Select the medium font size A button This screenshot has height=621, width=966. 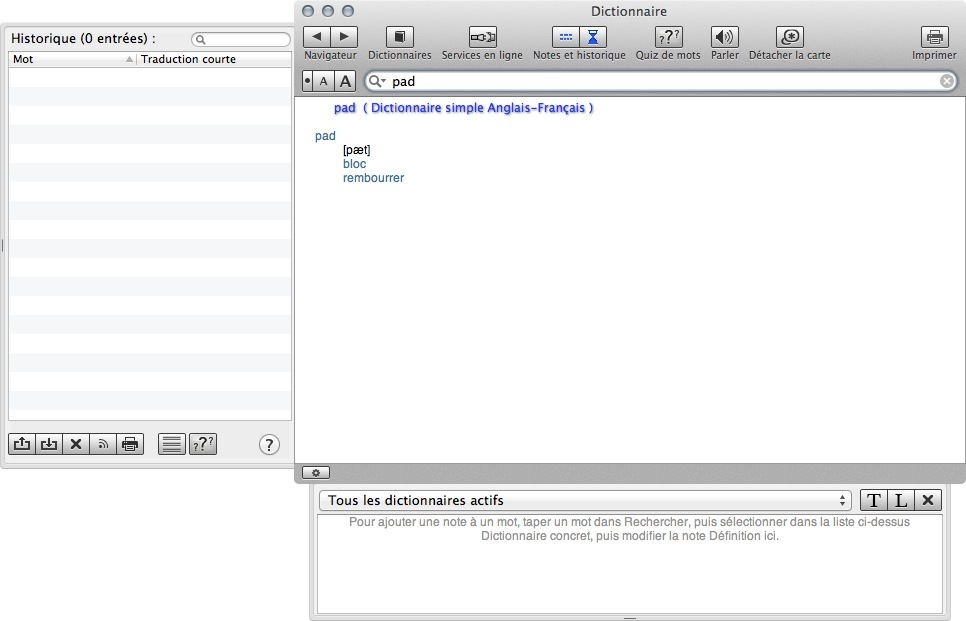(323, 81)
